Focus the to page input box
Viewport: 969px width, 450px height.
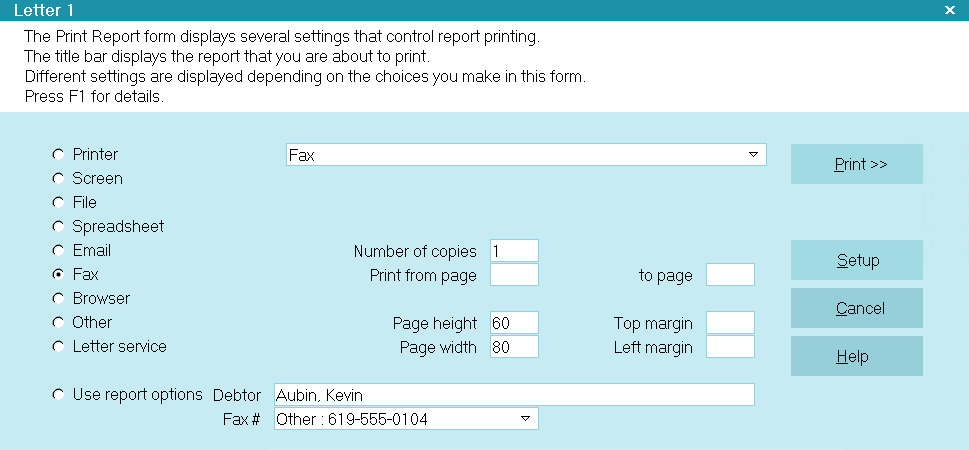click(730, 275)
